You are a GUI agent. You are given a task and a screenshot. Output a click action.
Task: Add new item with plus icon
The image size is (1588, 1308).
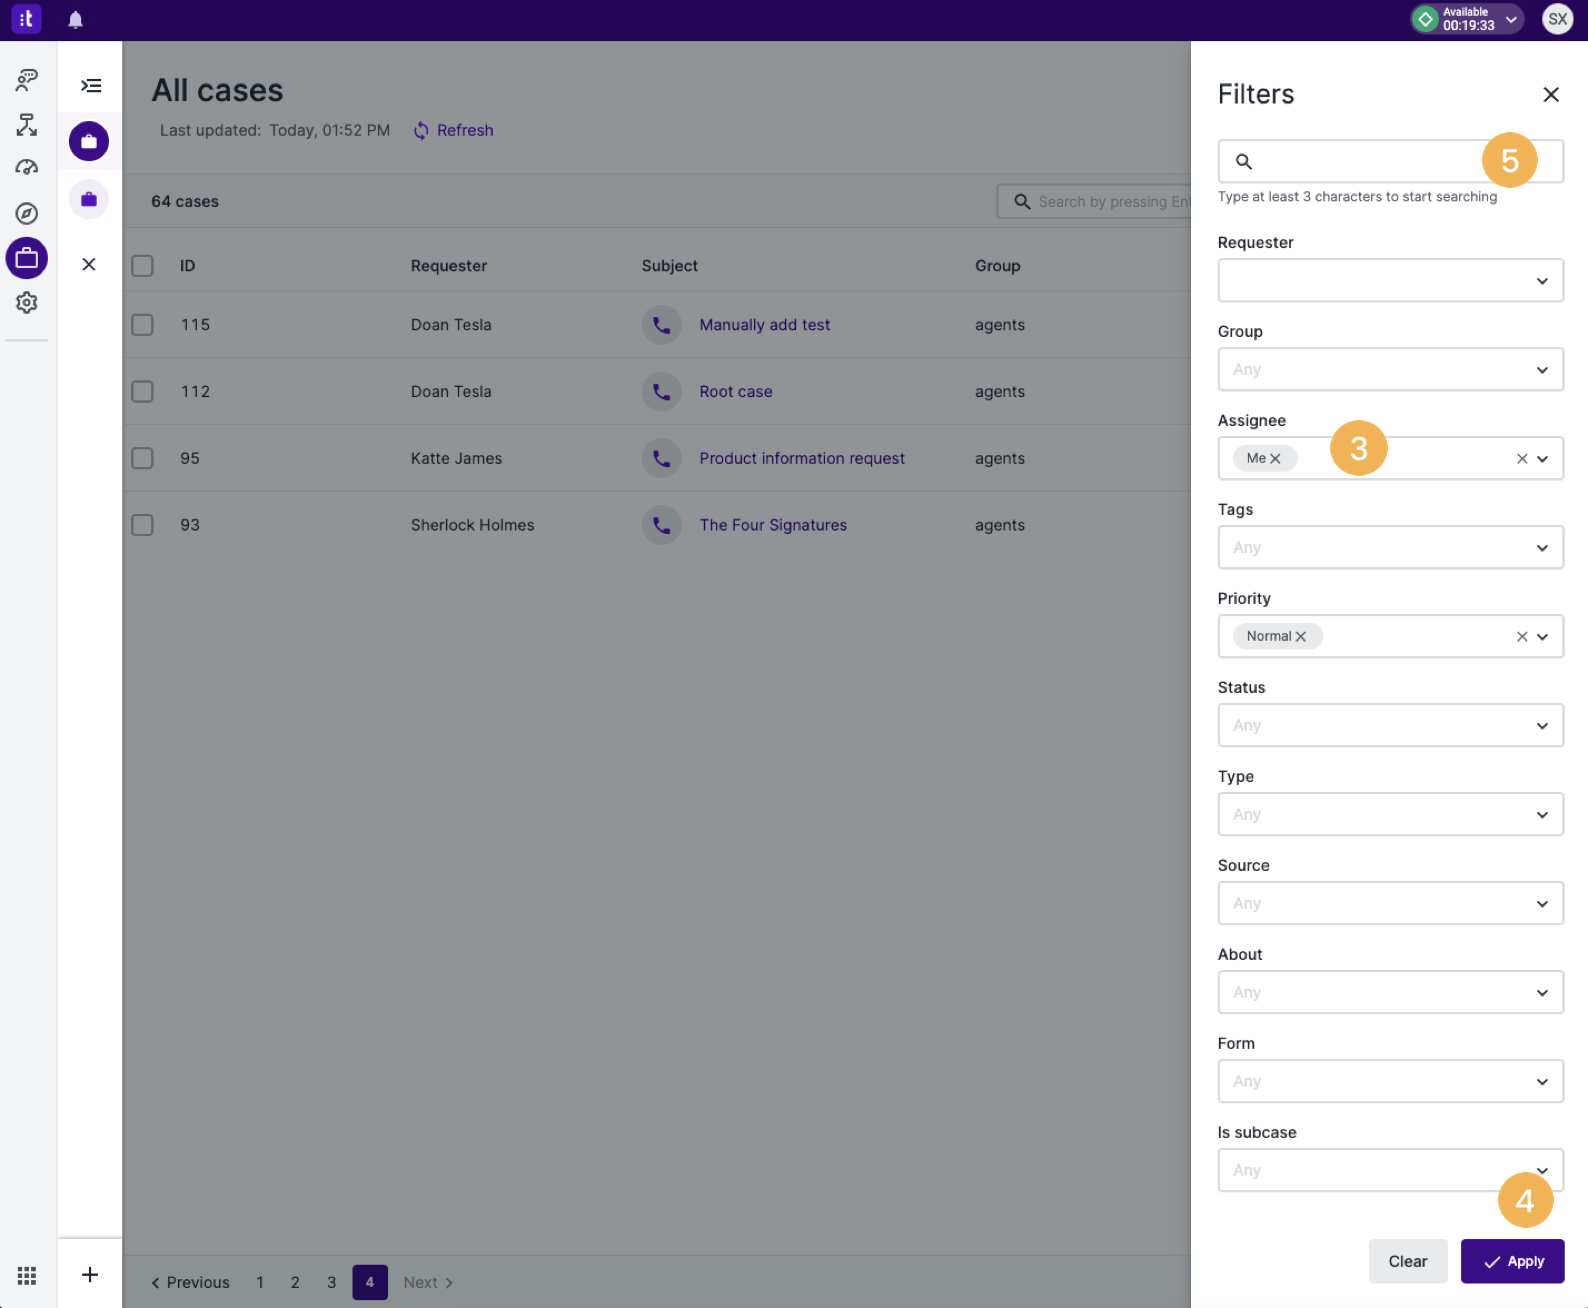click(x=90, y=1274)
